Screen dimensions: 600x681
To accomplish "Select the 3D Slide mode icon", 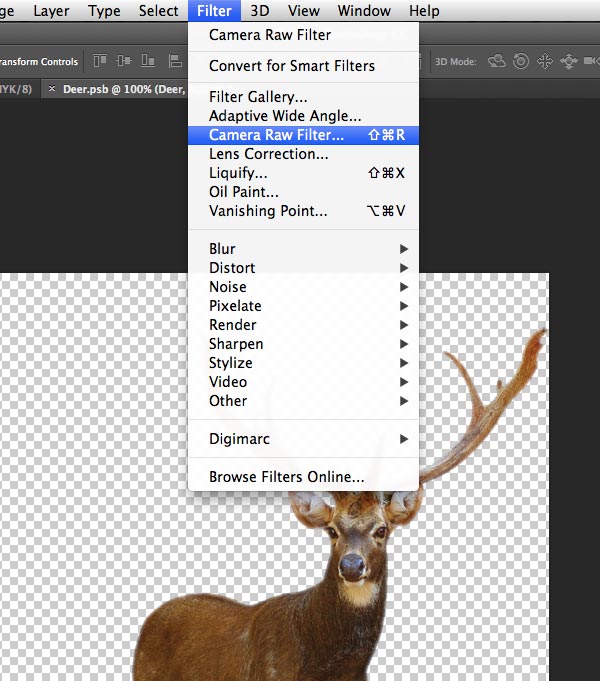I will [x=569, y=62].
